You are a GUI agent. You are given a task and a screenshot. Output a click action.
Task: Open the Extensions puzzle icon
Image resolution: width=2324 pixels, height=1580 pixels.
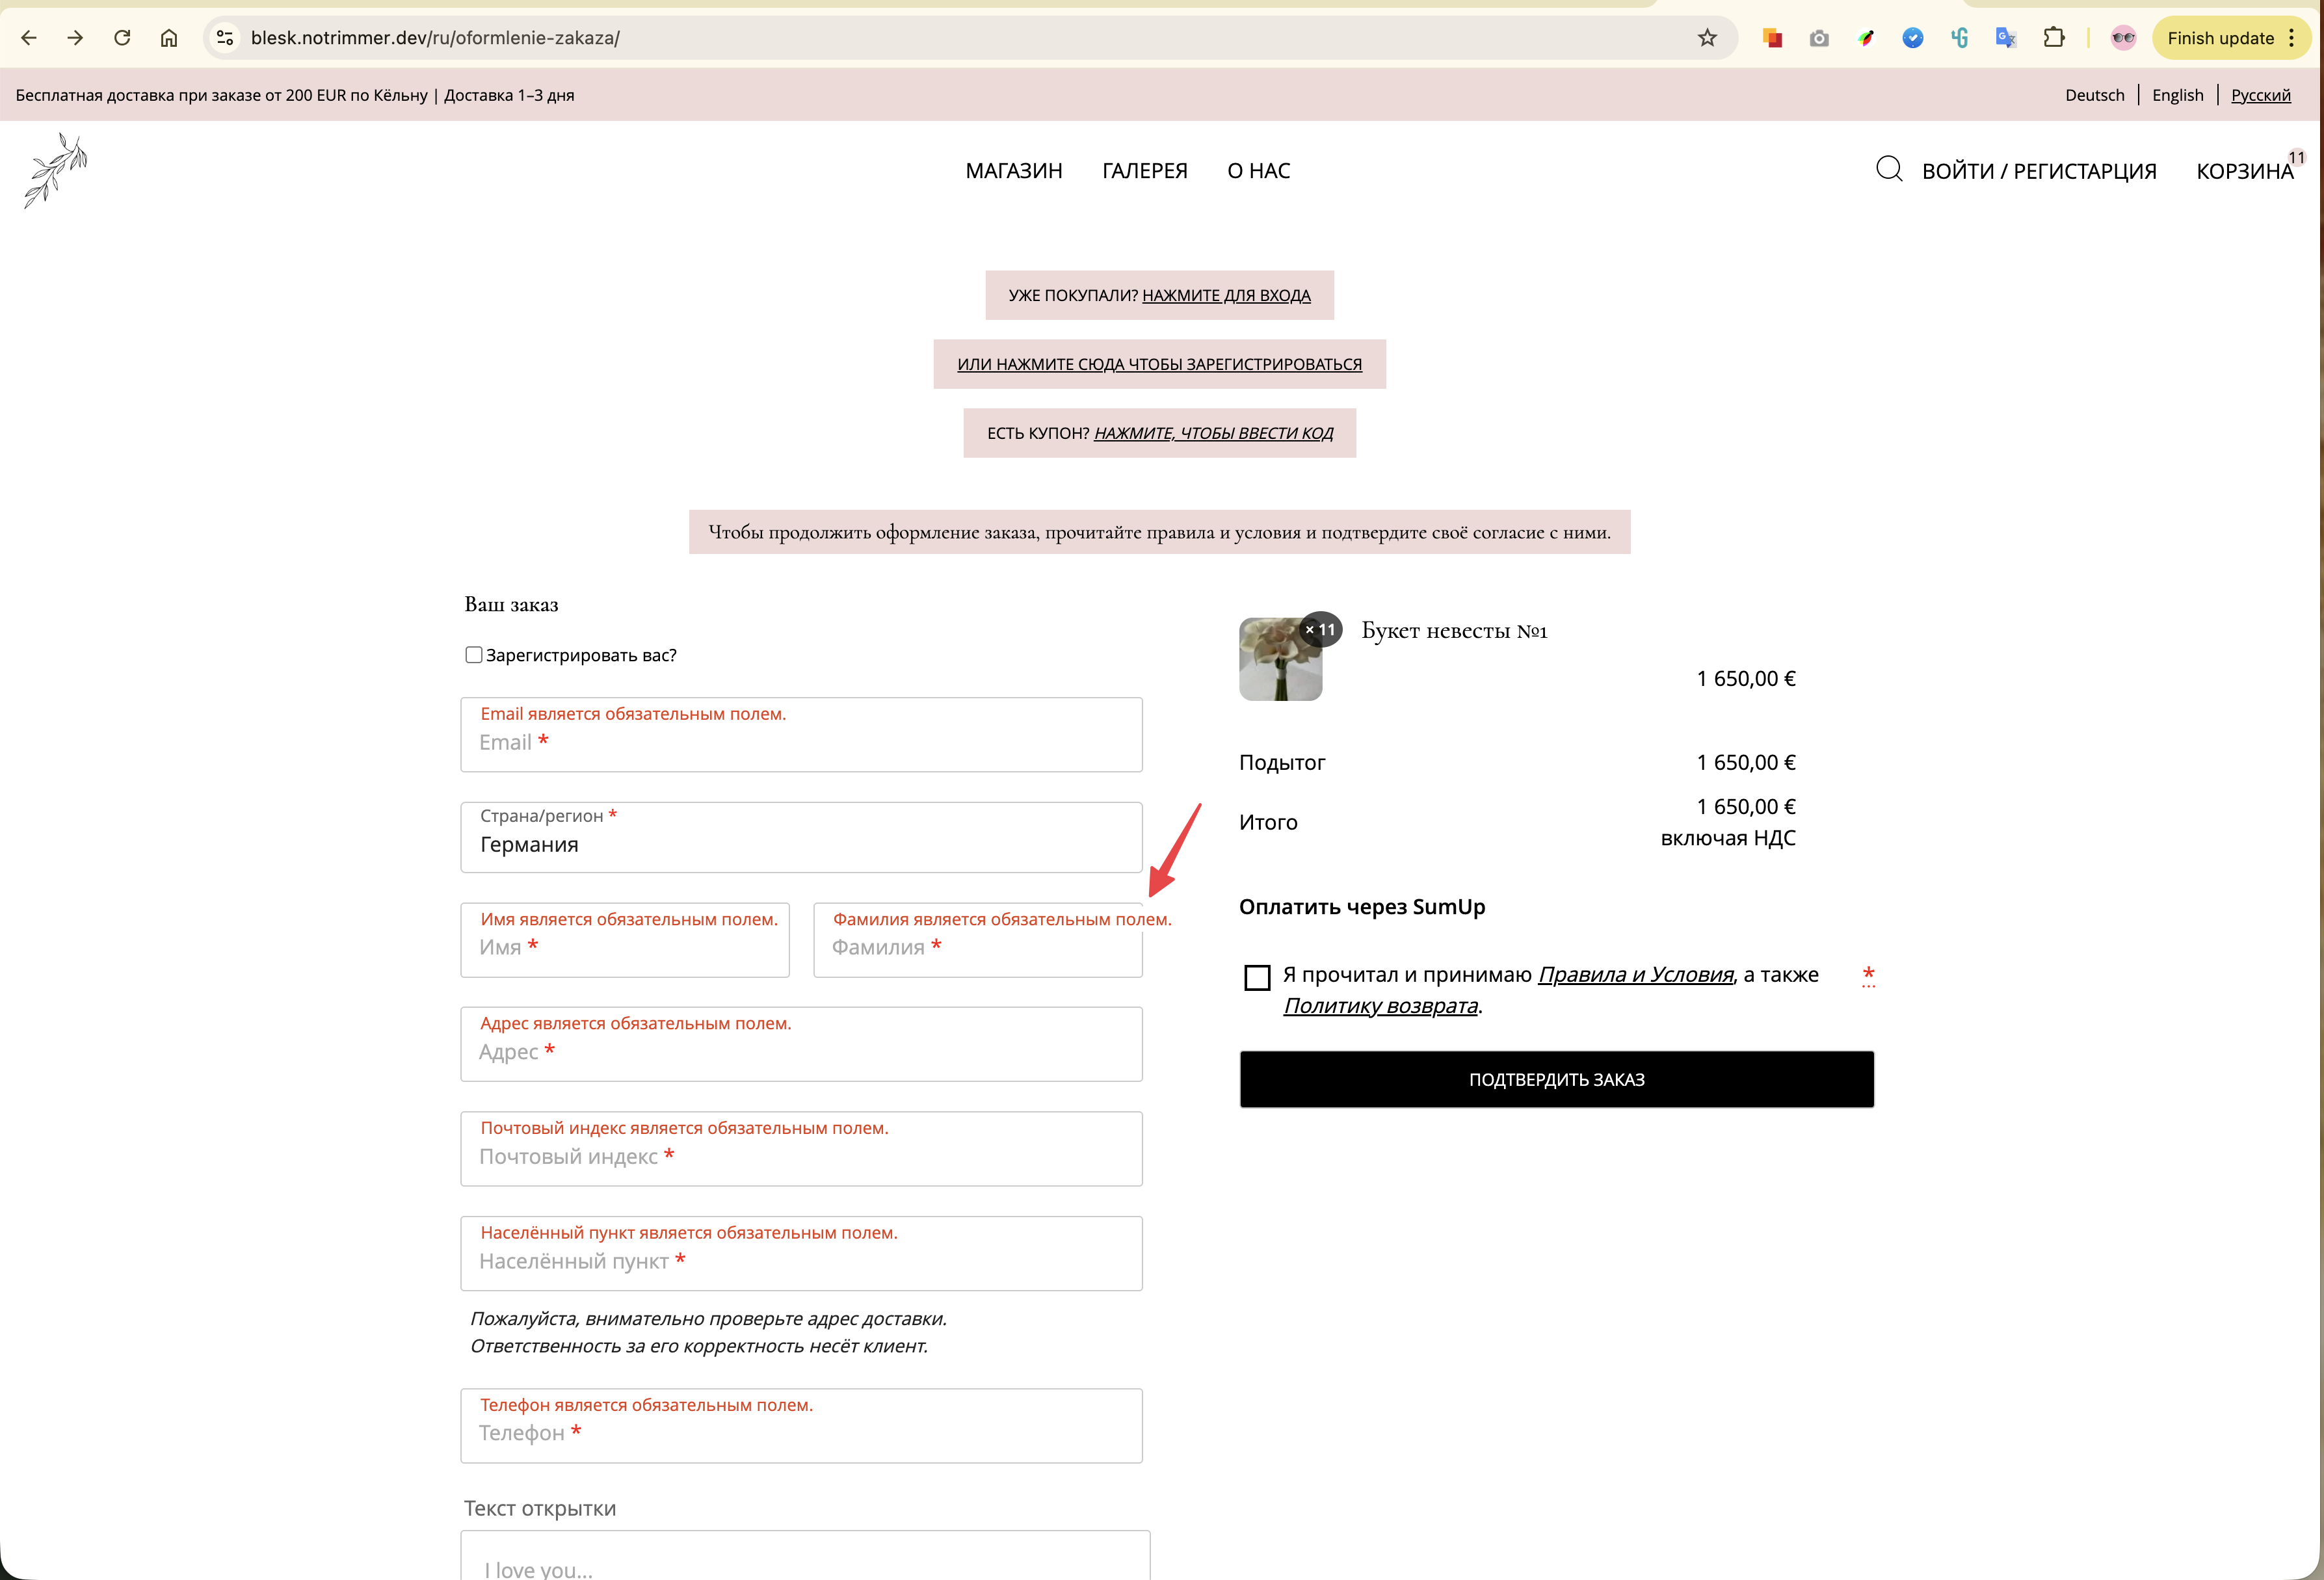point(2053,38)
